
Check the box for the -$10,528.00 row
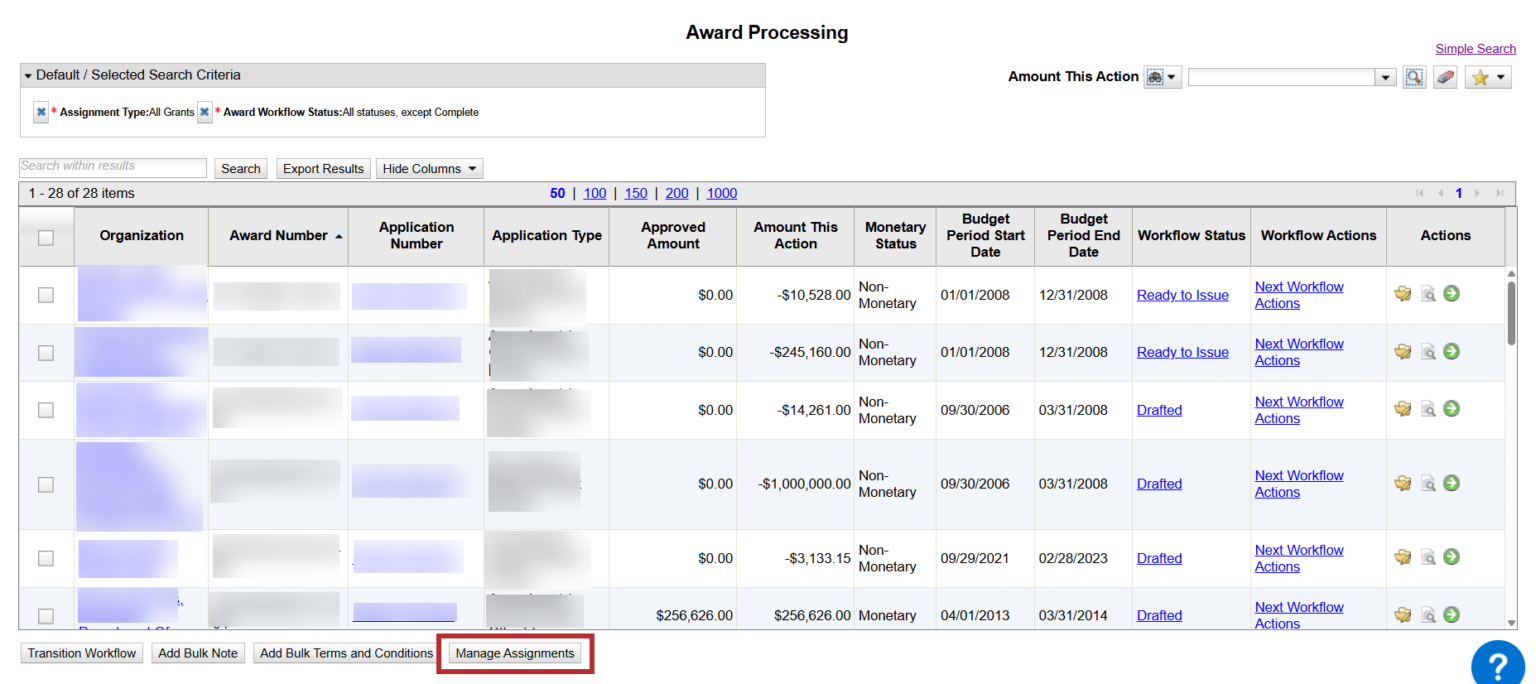pos(46,295)
